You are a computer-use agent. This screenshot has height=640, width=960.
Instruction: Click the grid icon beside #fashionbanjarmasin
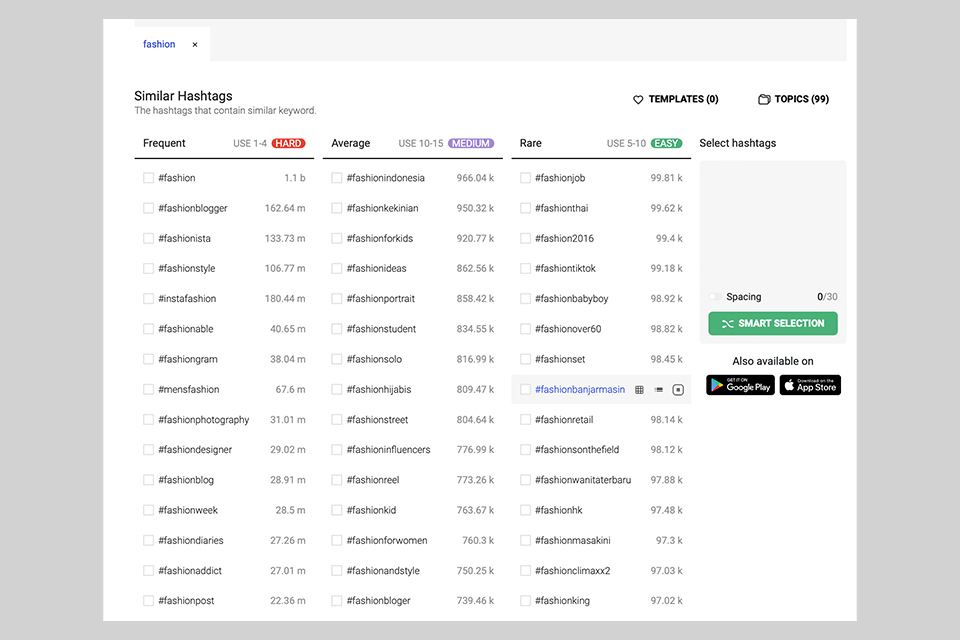coord(640,390)
